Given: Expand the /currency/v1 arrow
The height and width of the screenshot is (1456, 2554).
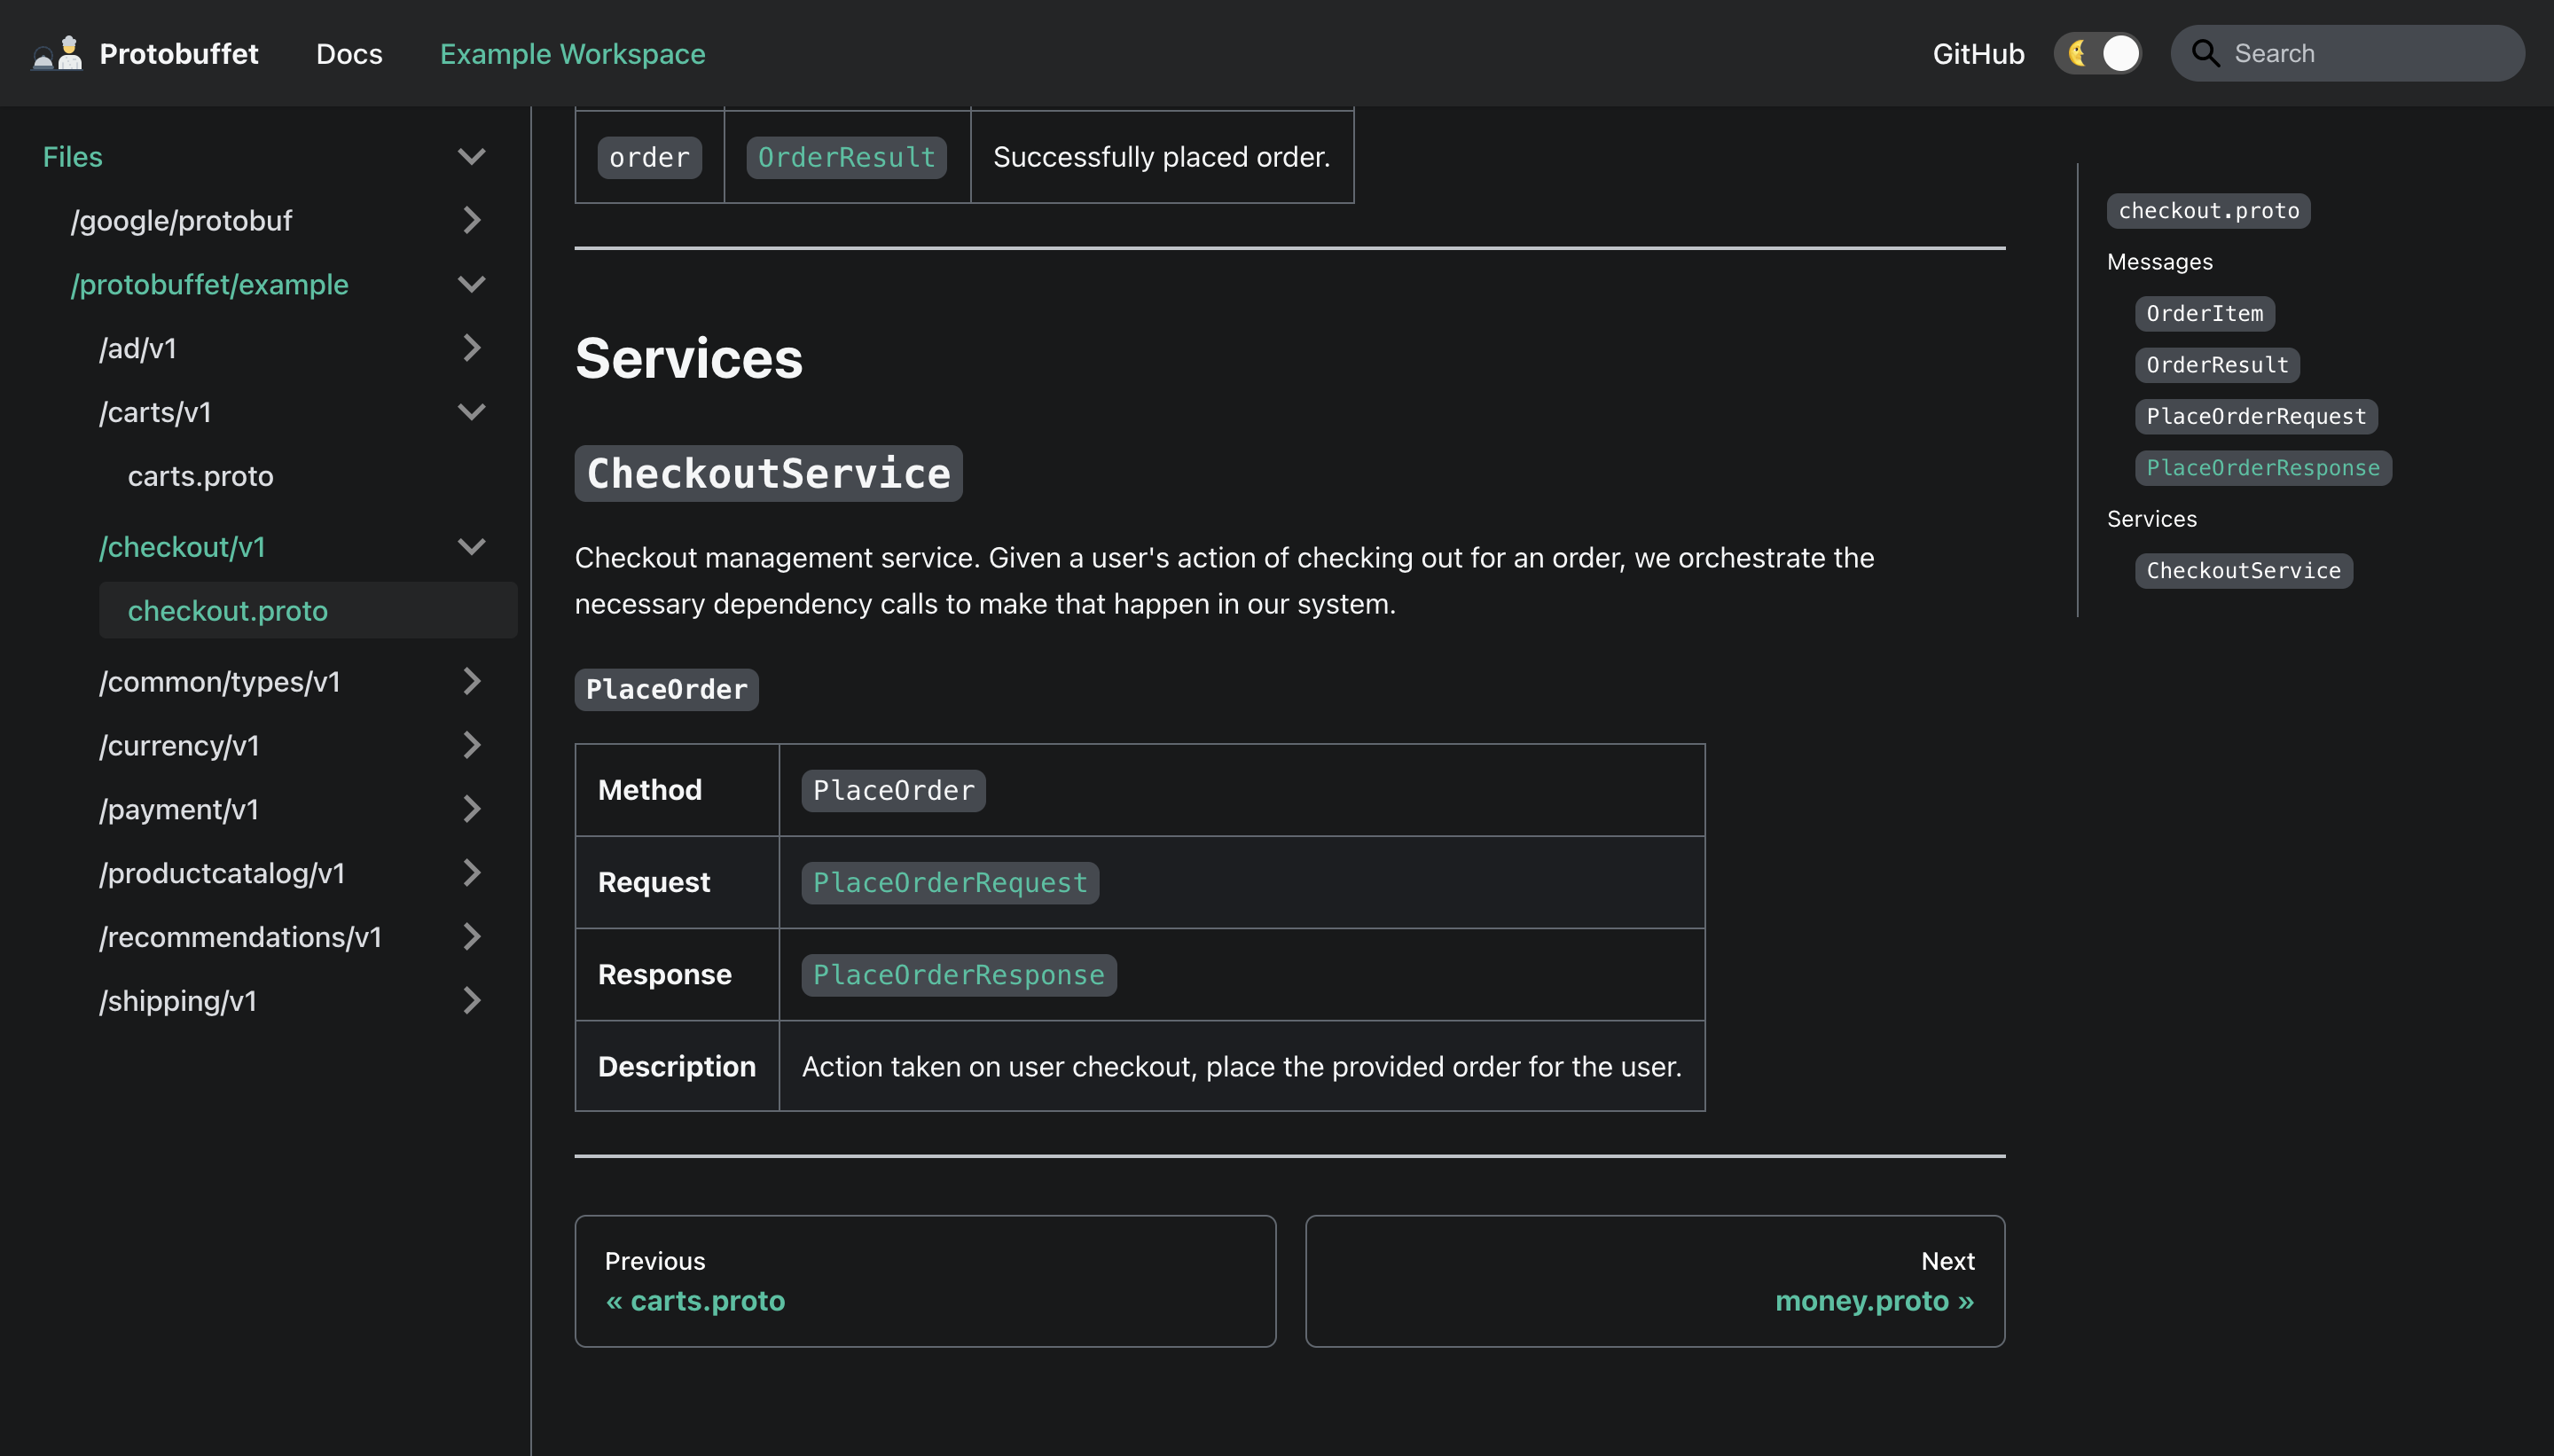Looking at the screenshot, I should [471, 745].
